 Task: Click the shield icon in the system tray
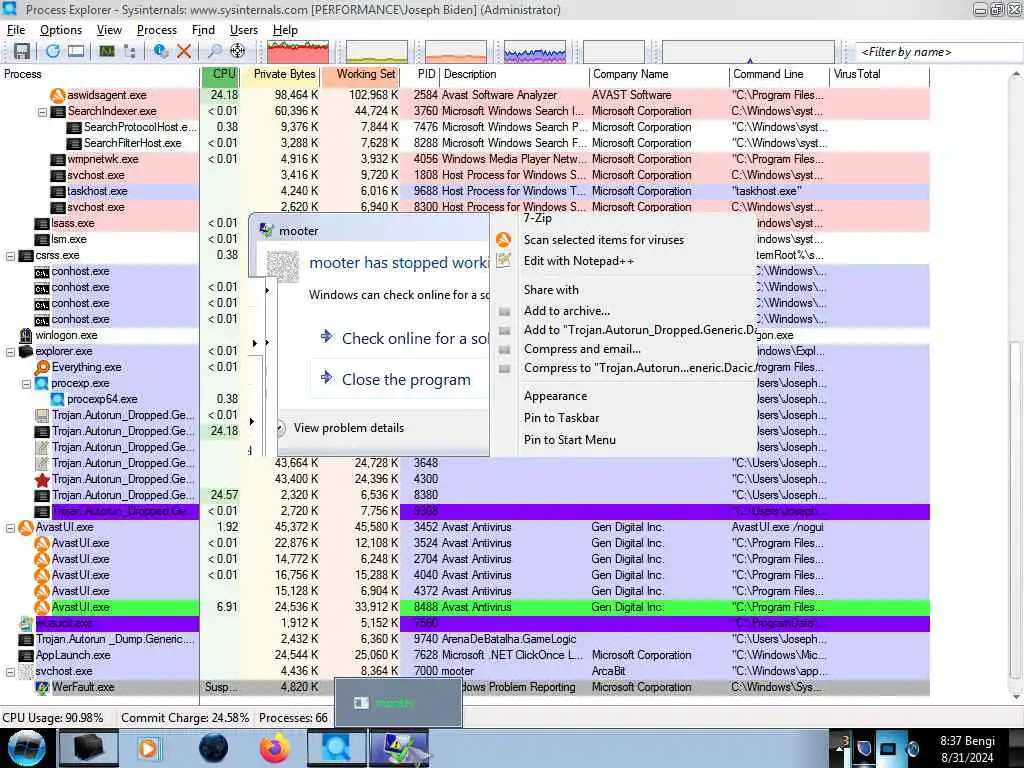(x=864, y=749)
